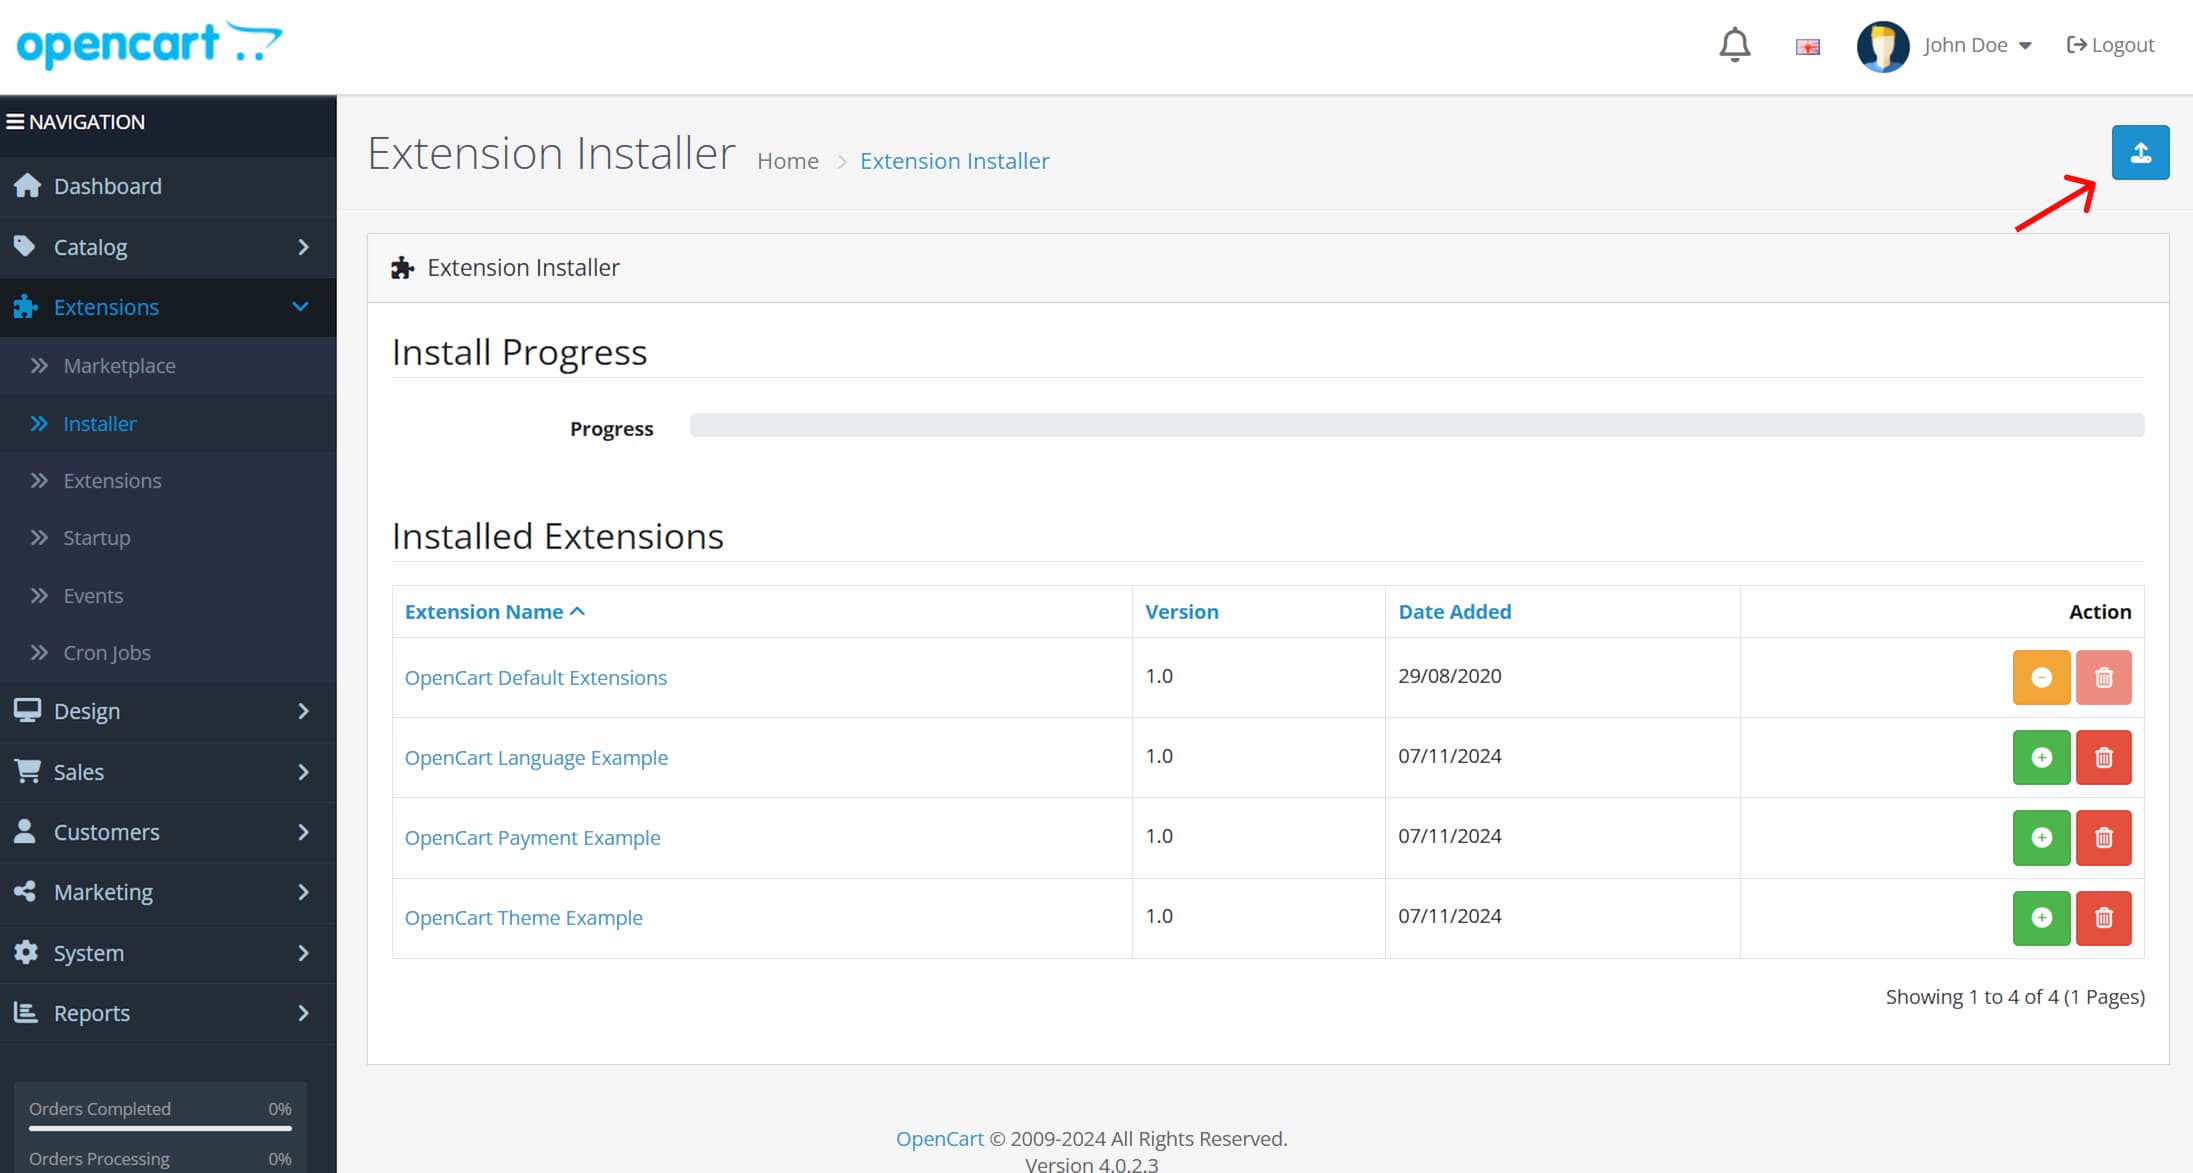This screenshot has width=2193, height=1173.
Task: Click the install/add icon for OpenCart Language Example
Action: point(2039,755)
